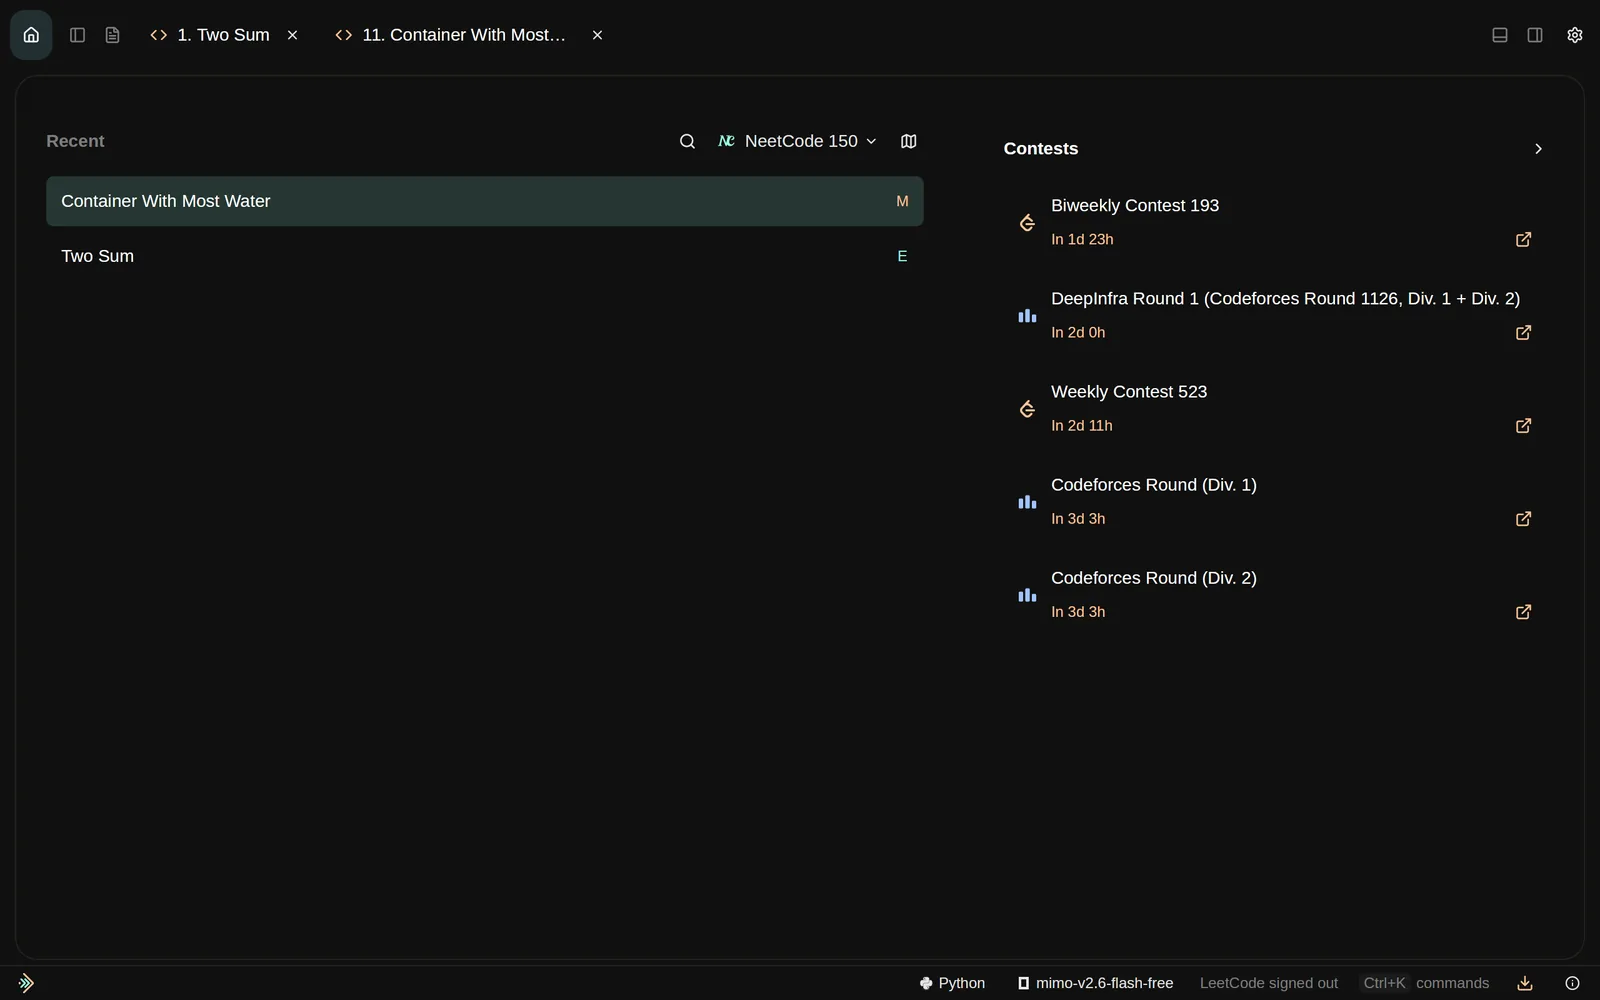
Task: Click the "Recent" section heading
Action: (75, 141)
